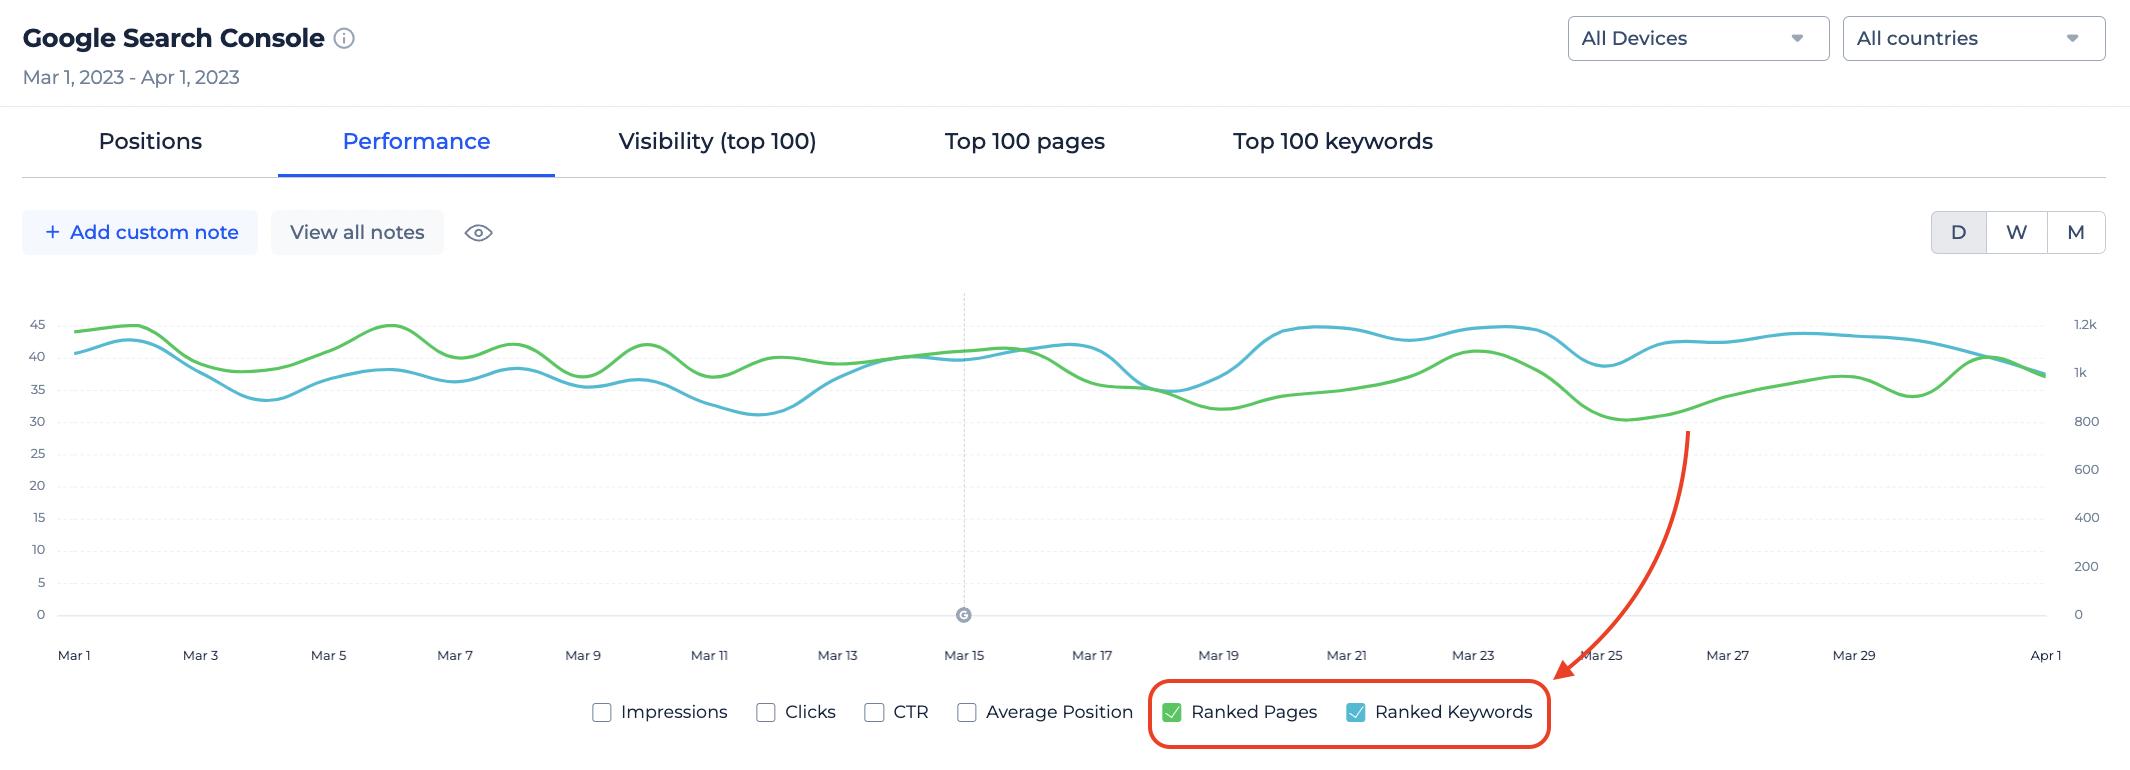This screenshot has height=770, width=2130.
Task: Check the CTR metric checkbox
Action: pos(874,712)
